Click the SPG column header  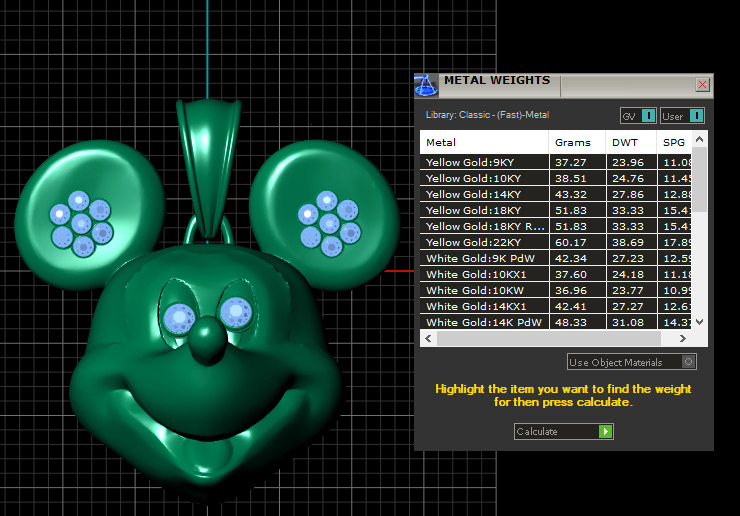[x=674, y=142]
